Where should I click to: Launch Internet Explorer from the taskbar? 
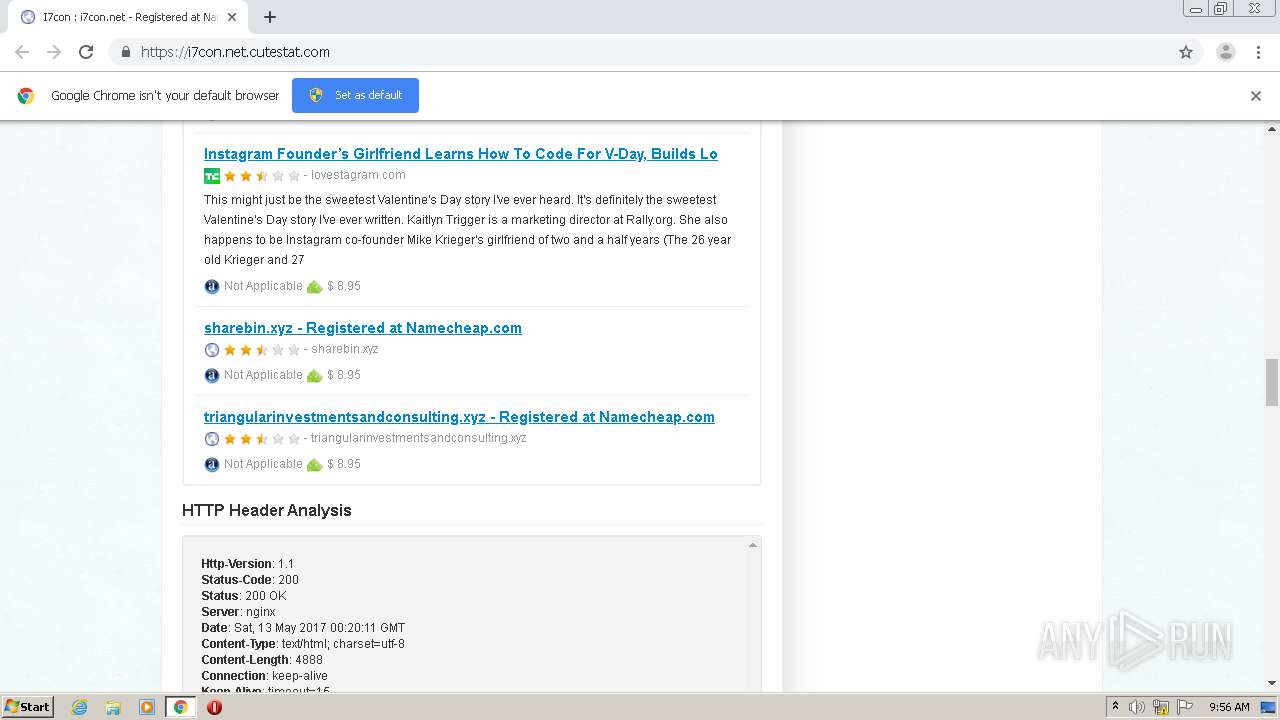(80, 707)
